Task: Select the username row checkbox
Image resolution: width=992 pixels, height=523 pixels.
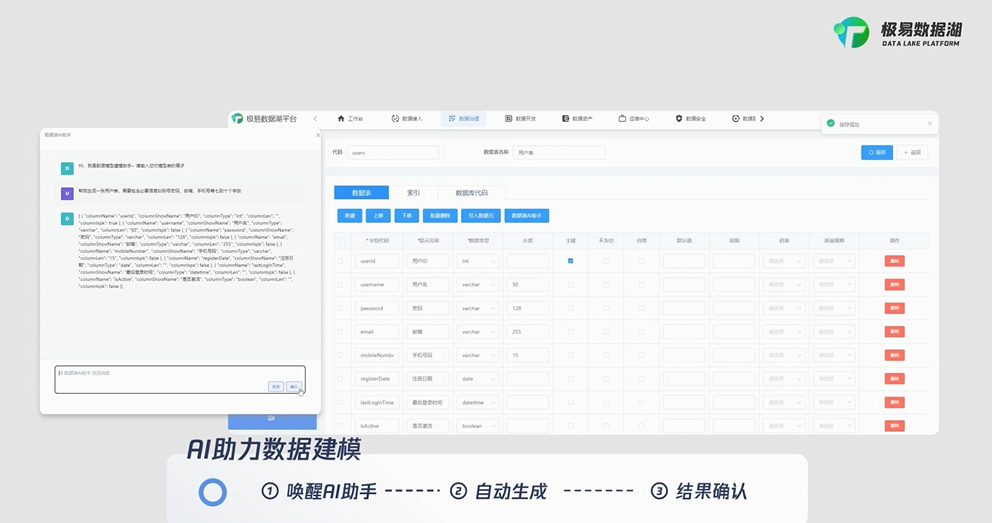Action: pyautogui.click(x=340, y=285)
